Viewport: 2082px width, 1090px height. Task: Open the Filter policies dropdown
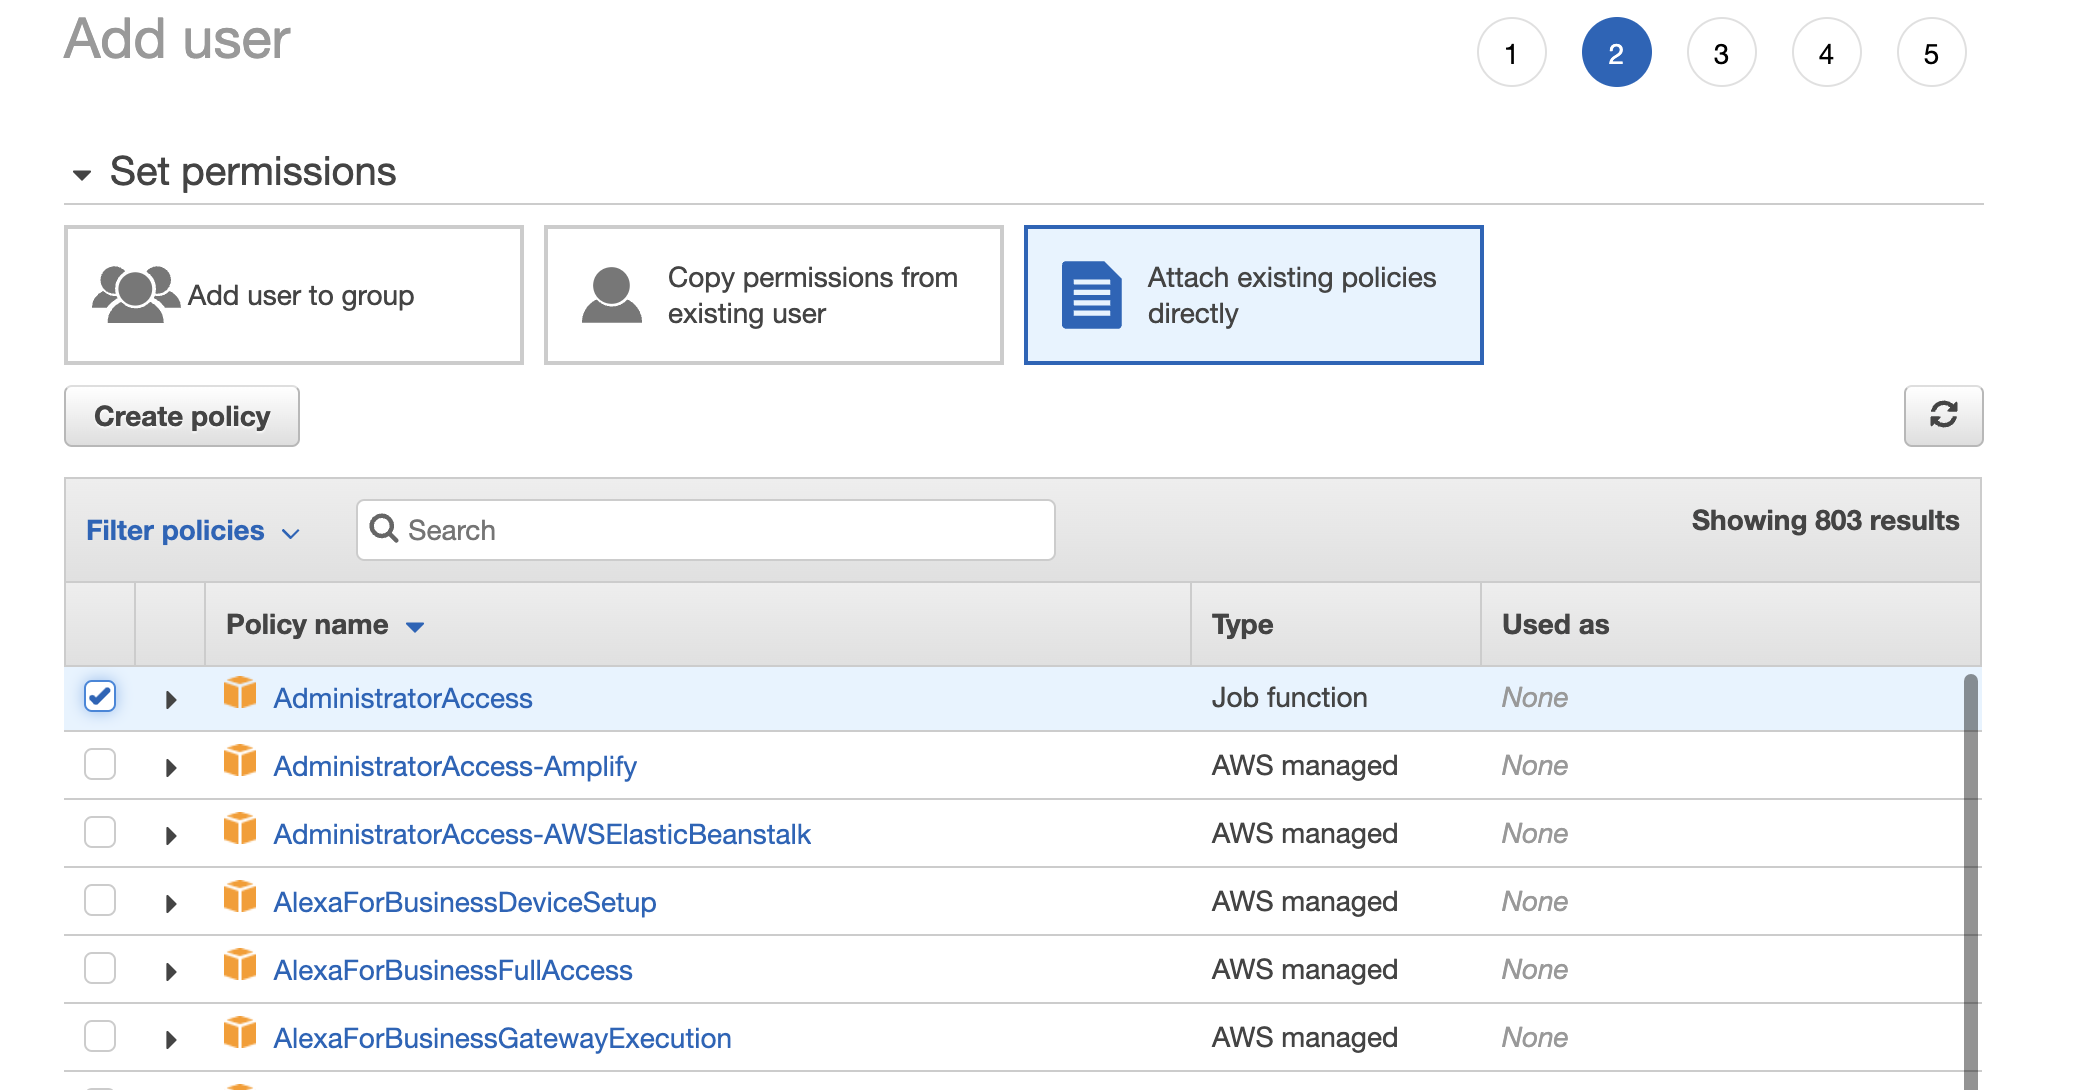tap(192, 531)
